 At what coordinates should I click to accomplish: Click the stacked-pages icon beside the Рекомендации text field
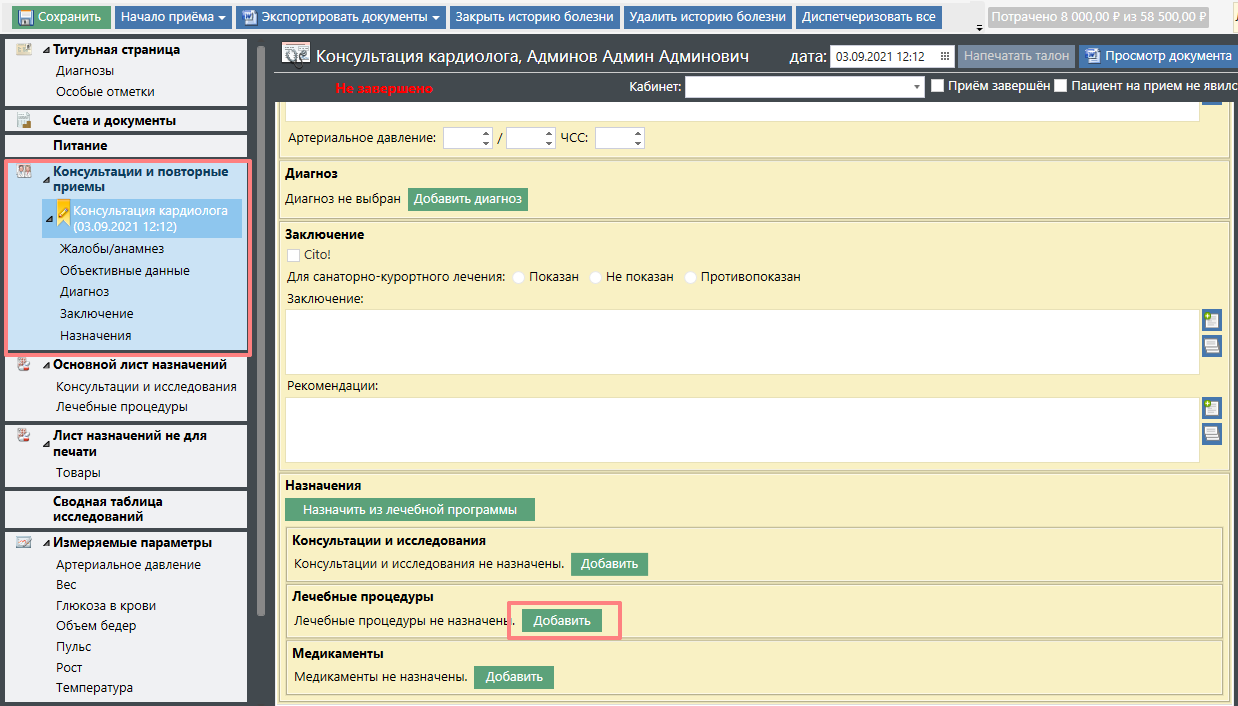tap(1211, 434)
